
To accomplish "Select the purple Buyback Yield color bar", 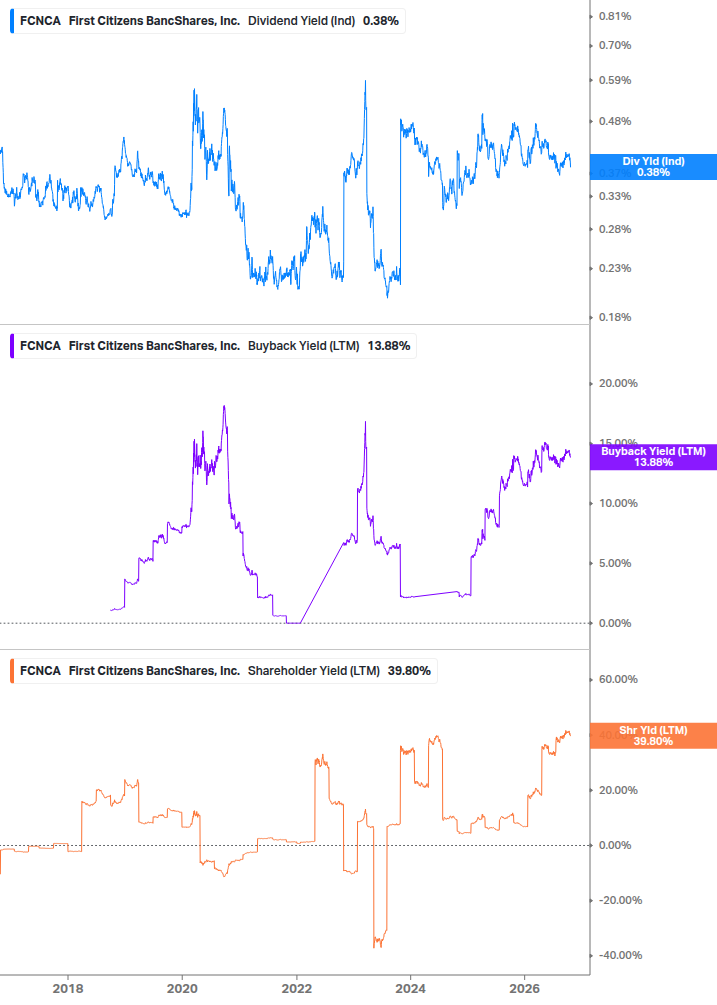I will [x=12, y=345].
